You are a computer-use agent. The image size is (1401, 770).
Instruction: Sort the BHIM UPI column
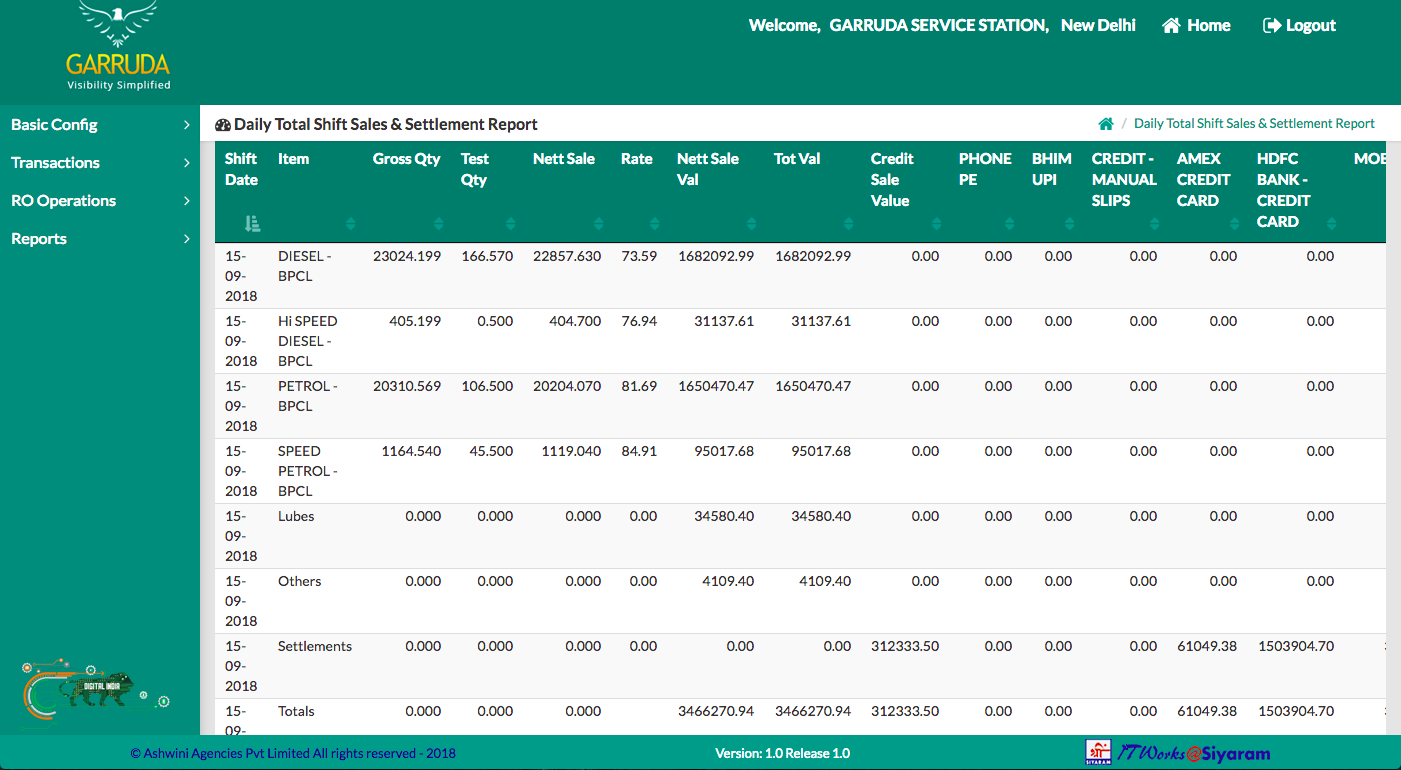1069,223
